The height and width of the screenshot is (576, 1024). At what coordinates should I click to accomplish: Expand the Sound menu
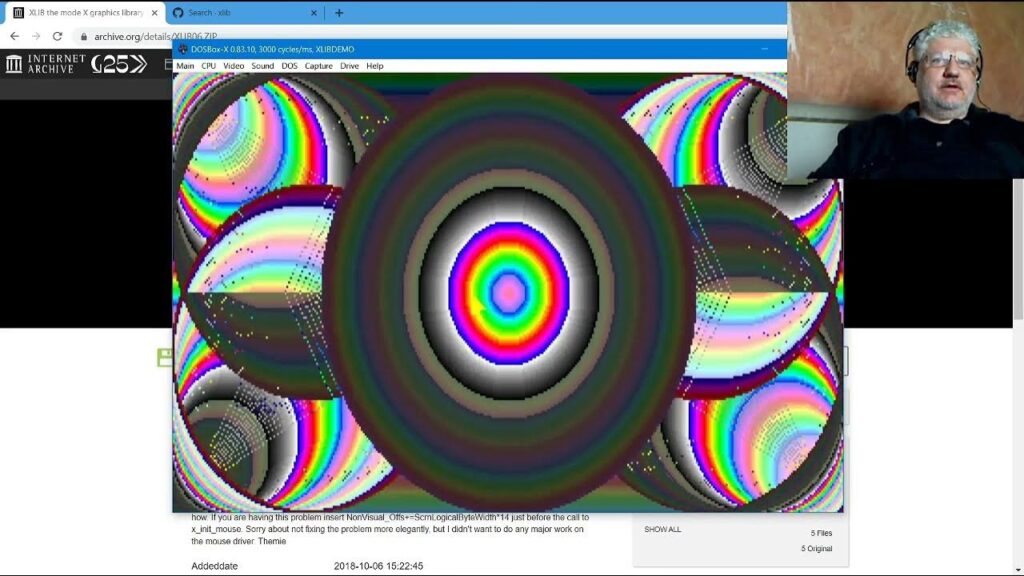coord(262,66)
